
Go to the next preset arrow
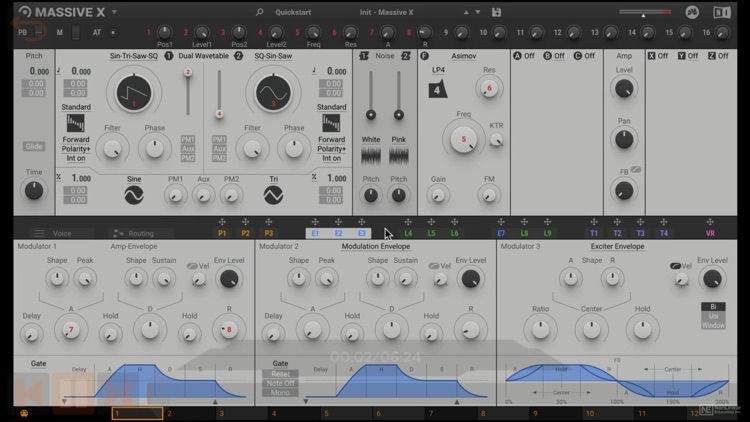(x=478, y=12)
